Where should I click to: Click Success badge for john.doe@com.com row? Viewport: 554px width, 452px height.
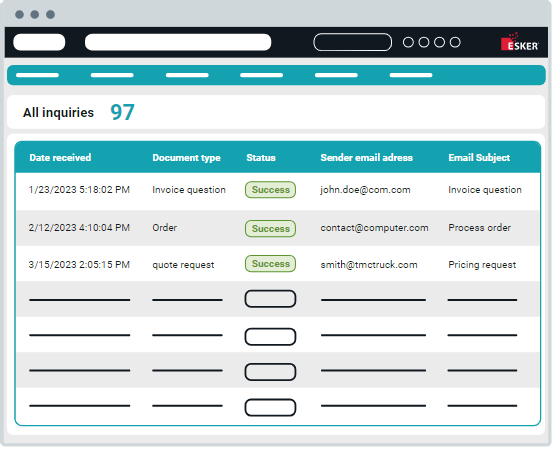[x=271, y=190]
